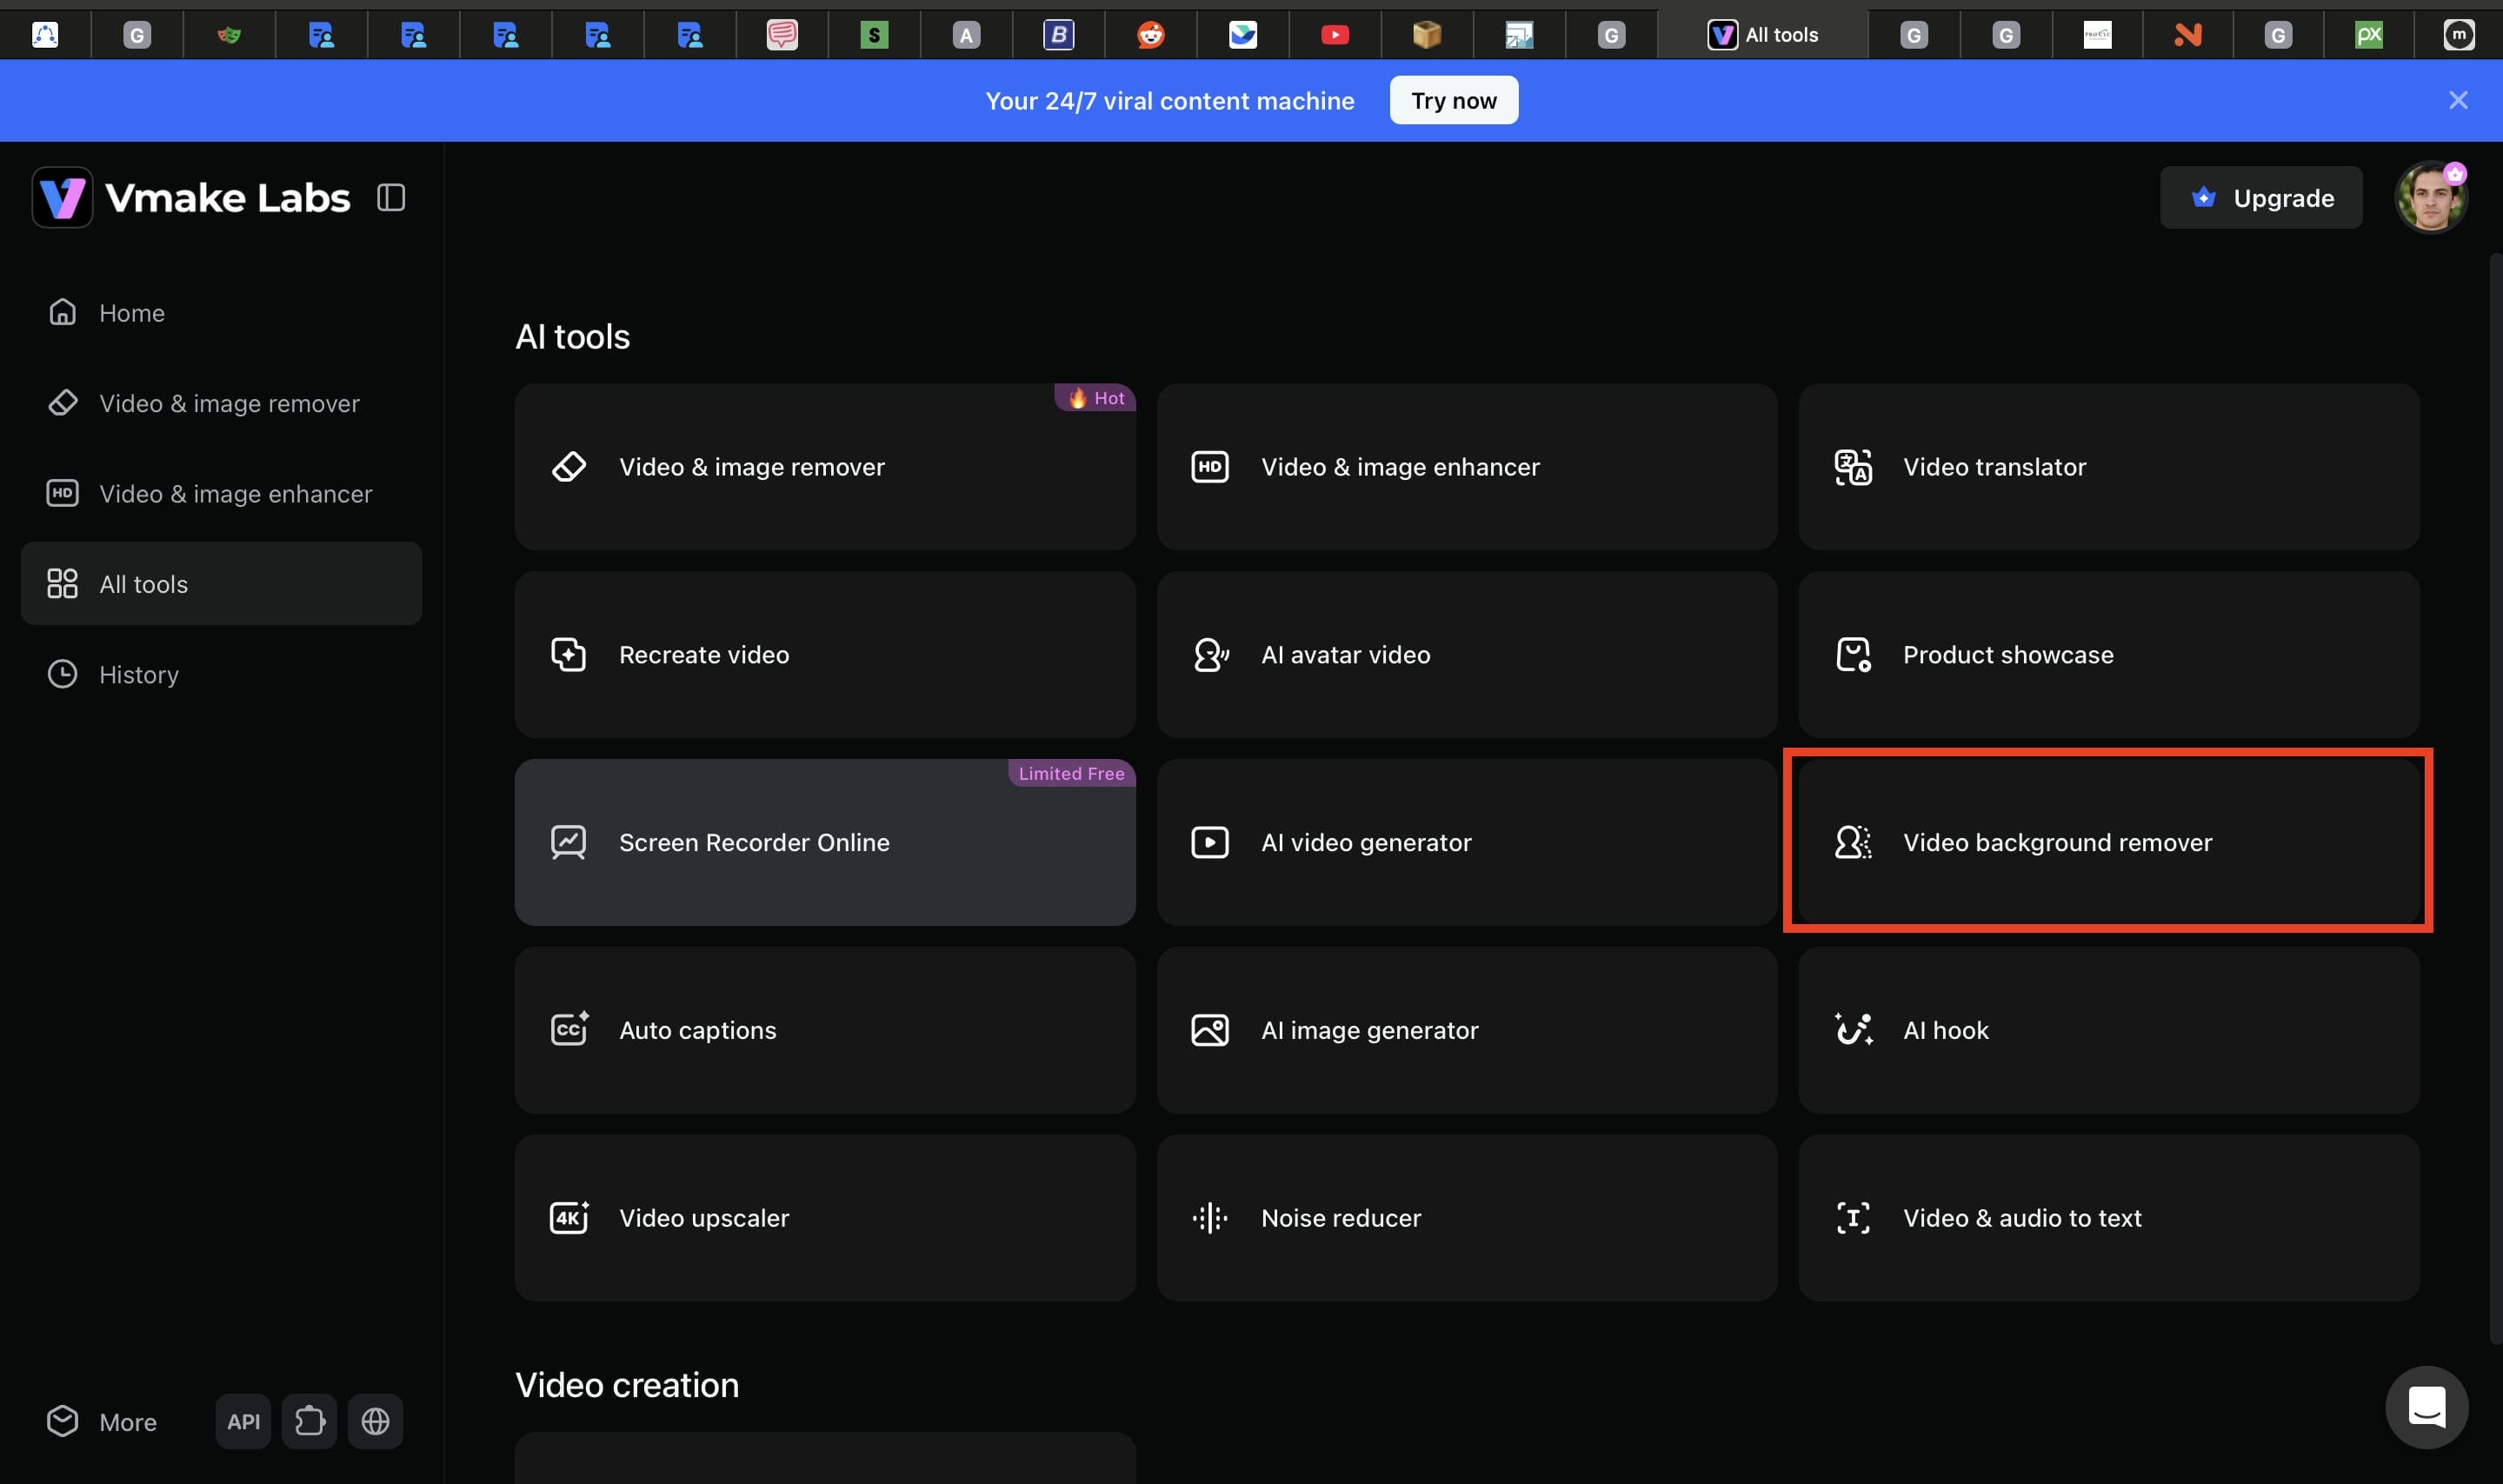The height and width of the screenshot is (1484, 2503).
Task: Click the AI video generator play icon
Action: tap(1210, 842)
